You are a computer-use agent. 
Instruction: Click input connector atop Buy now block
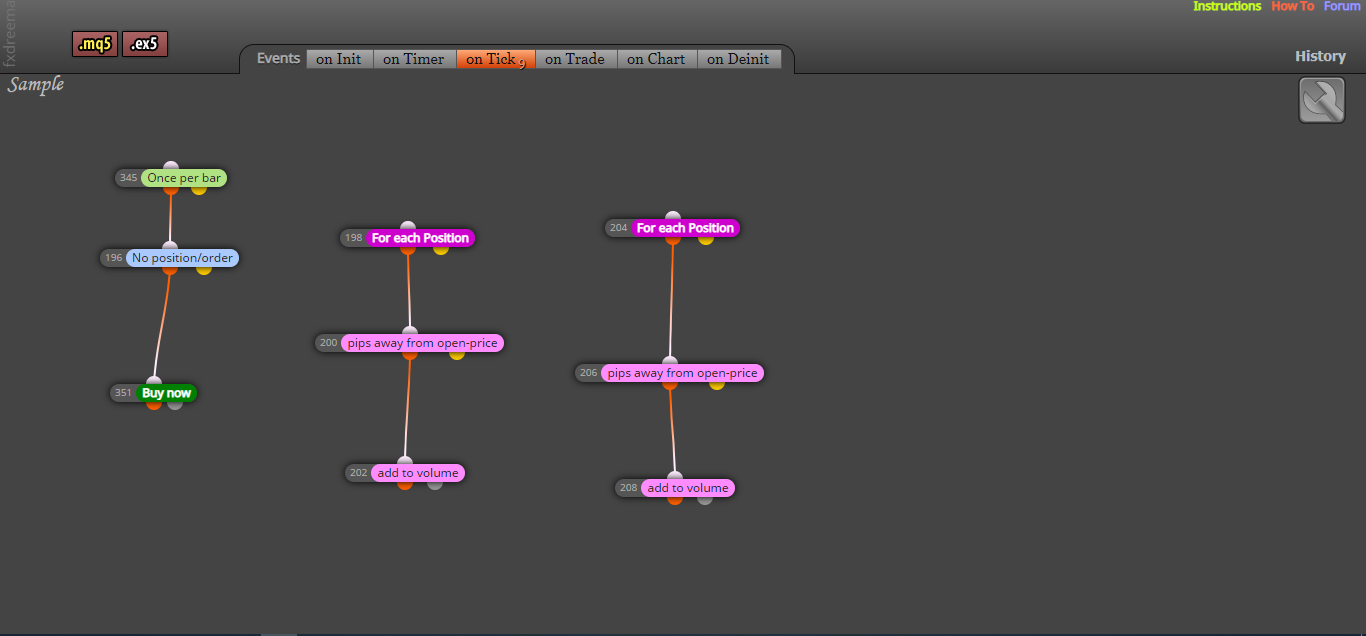point(154,382)
